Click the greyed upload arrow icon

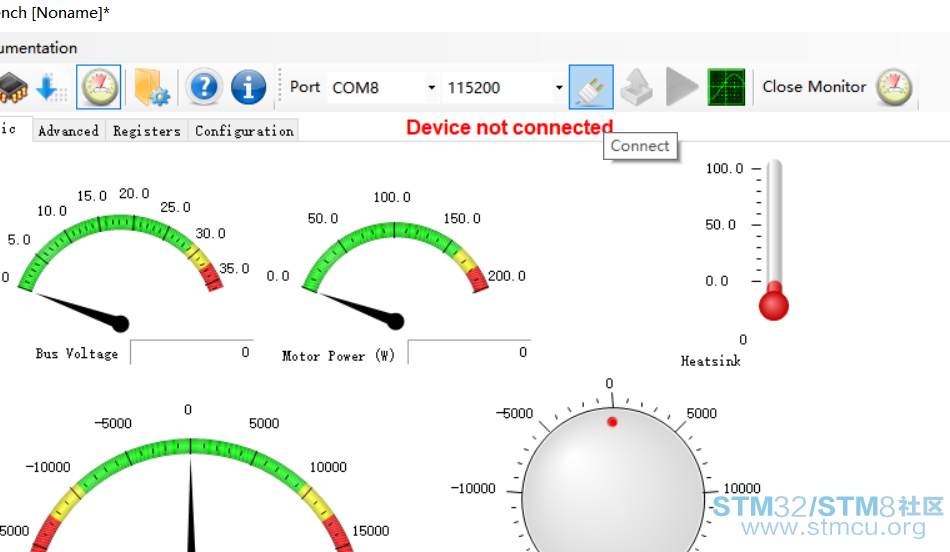point(636,87)
